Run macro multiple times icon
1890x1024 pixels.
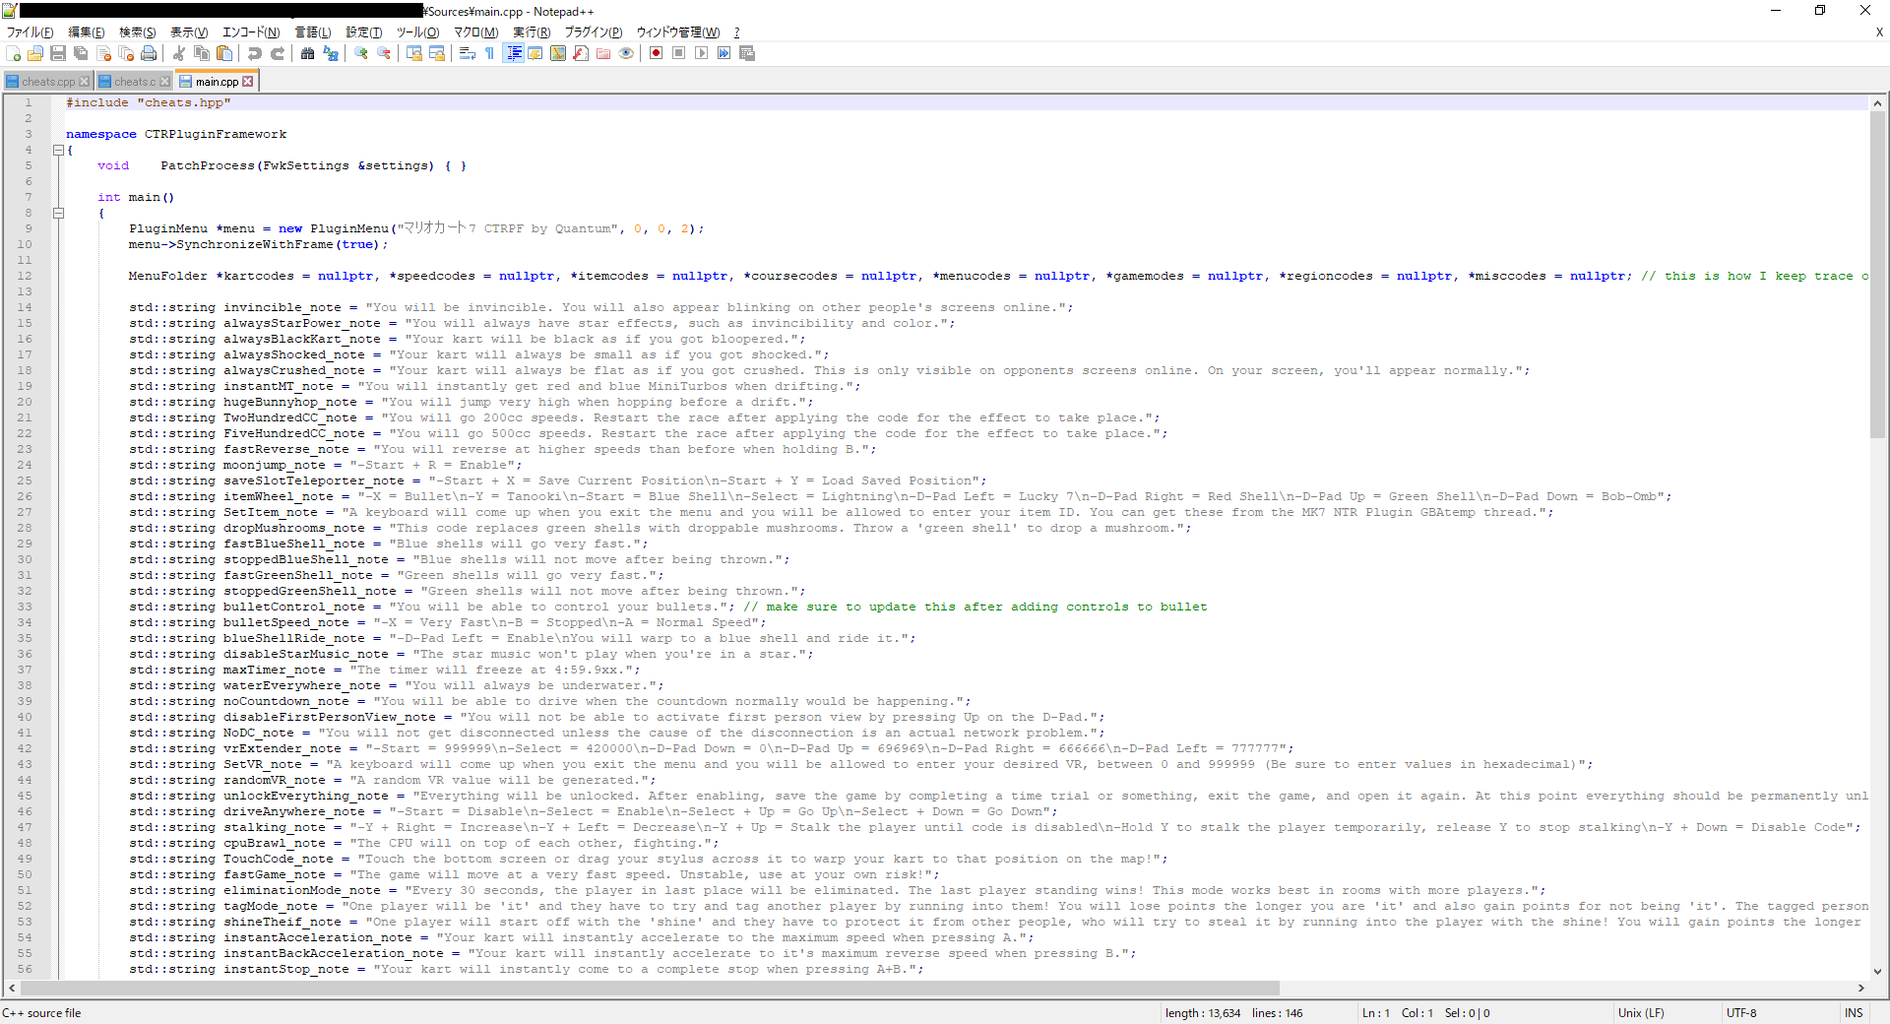[x=724, y=54]
